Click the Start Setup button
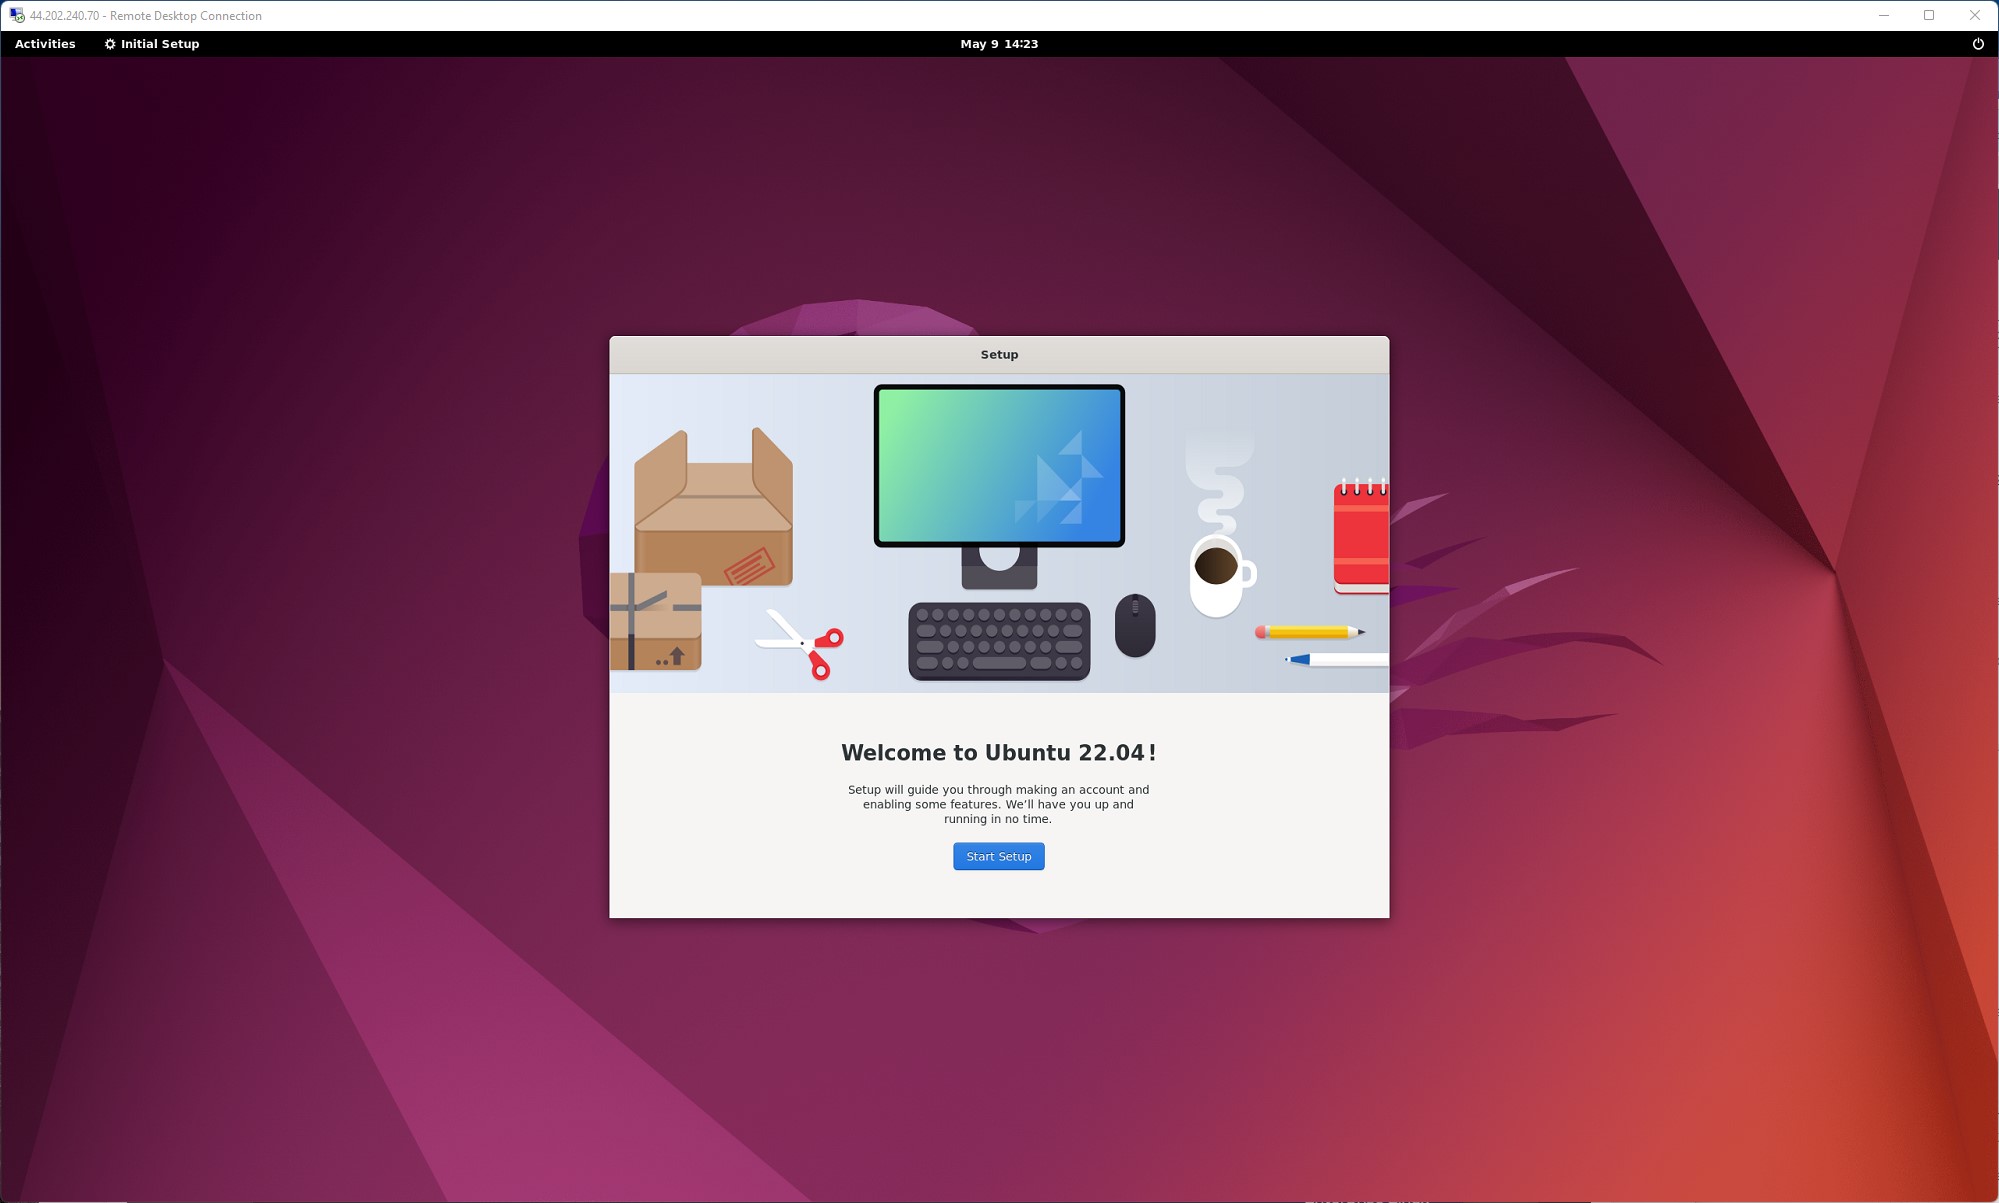This screenshot has width=1999, height=1203. 998,856
